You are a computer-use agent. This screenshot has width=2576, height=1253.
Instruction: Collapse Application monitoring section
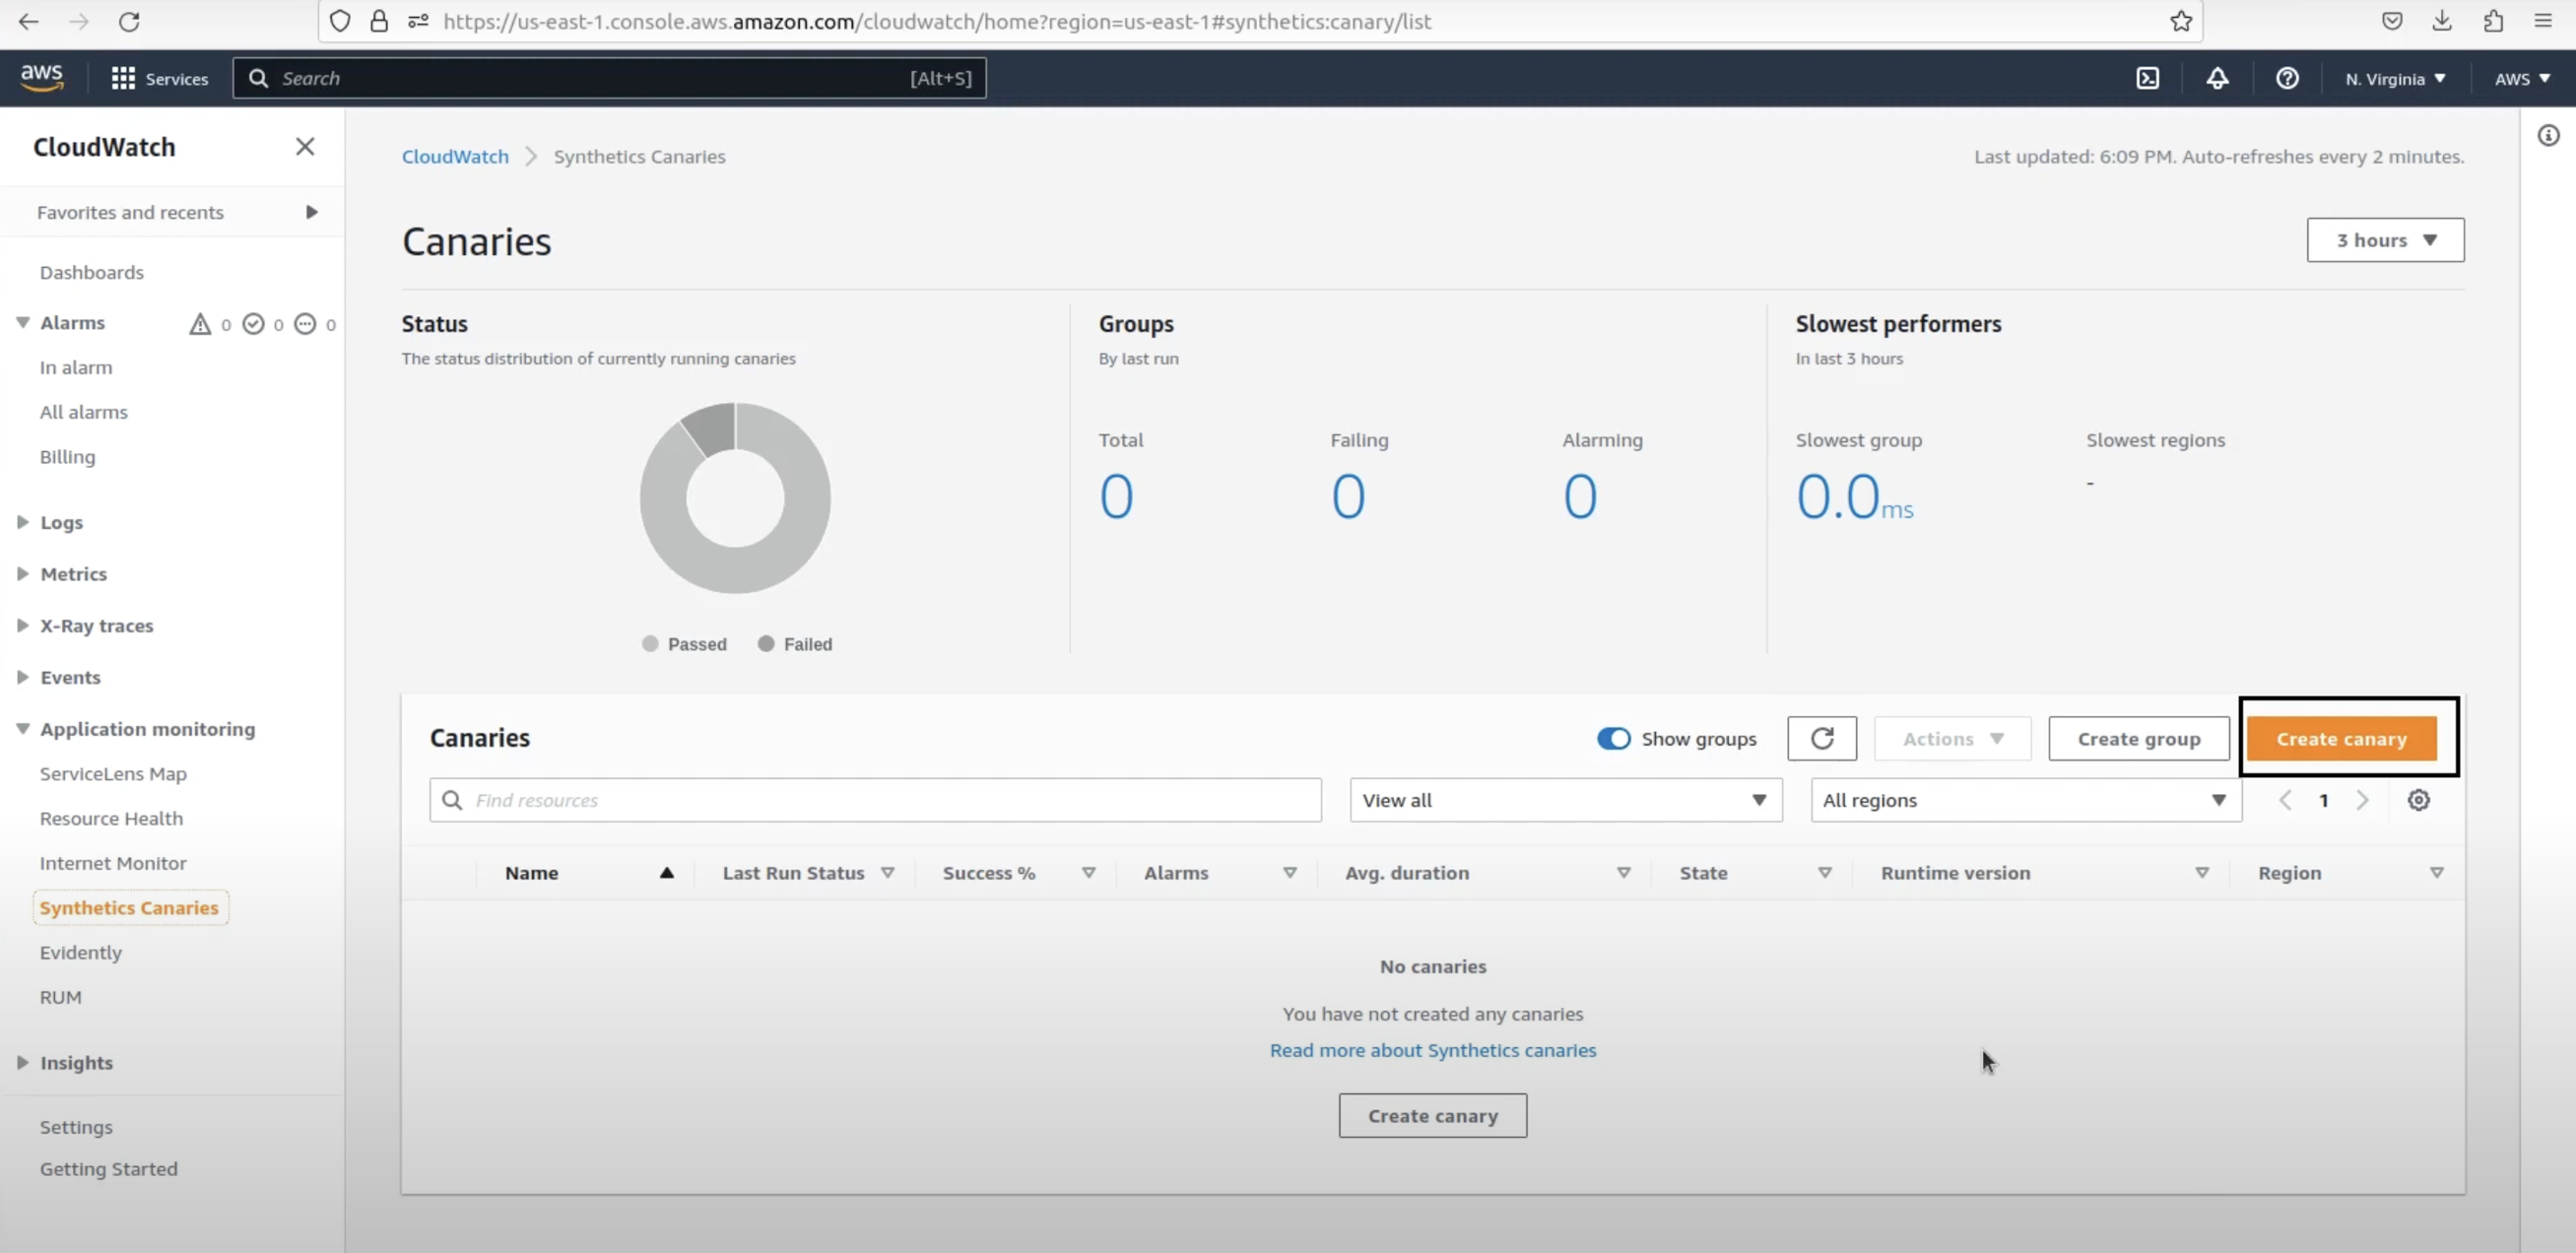pos(23,728)
